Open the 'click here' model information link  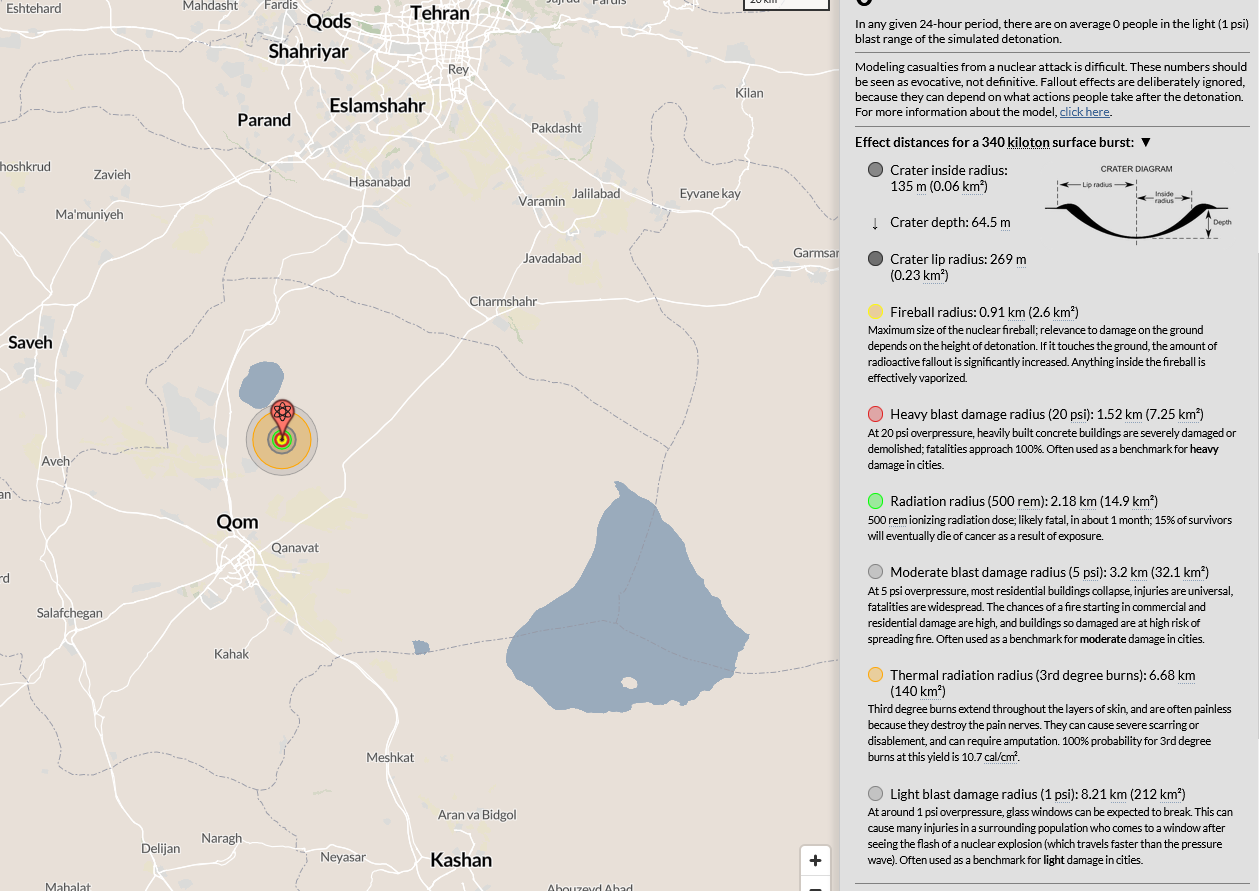coord(1085,112)
